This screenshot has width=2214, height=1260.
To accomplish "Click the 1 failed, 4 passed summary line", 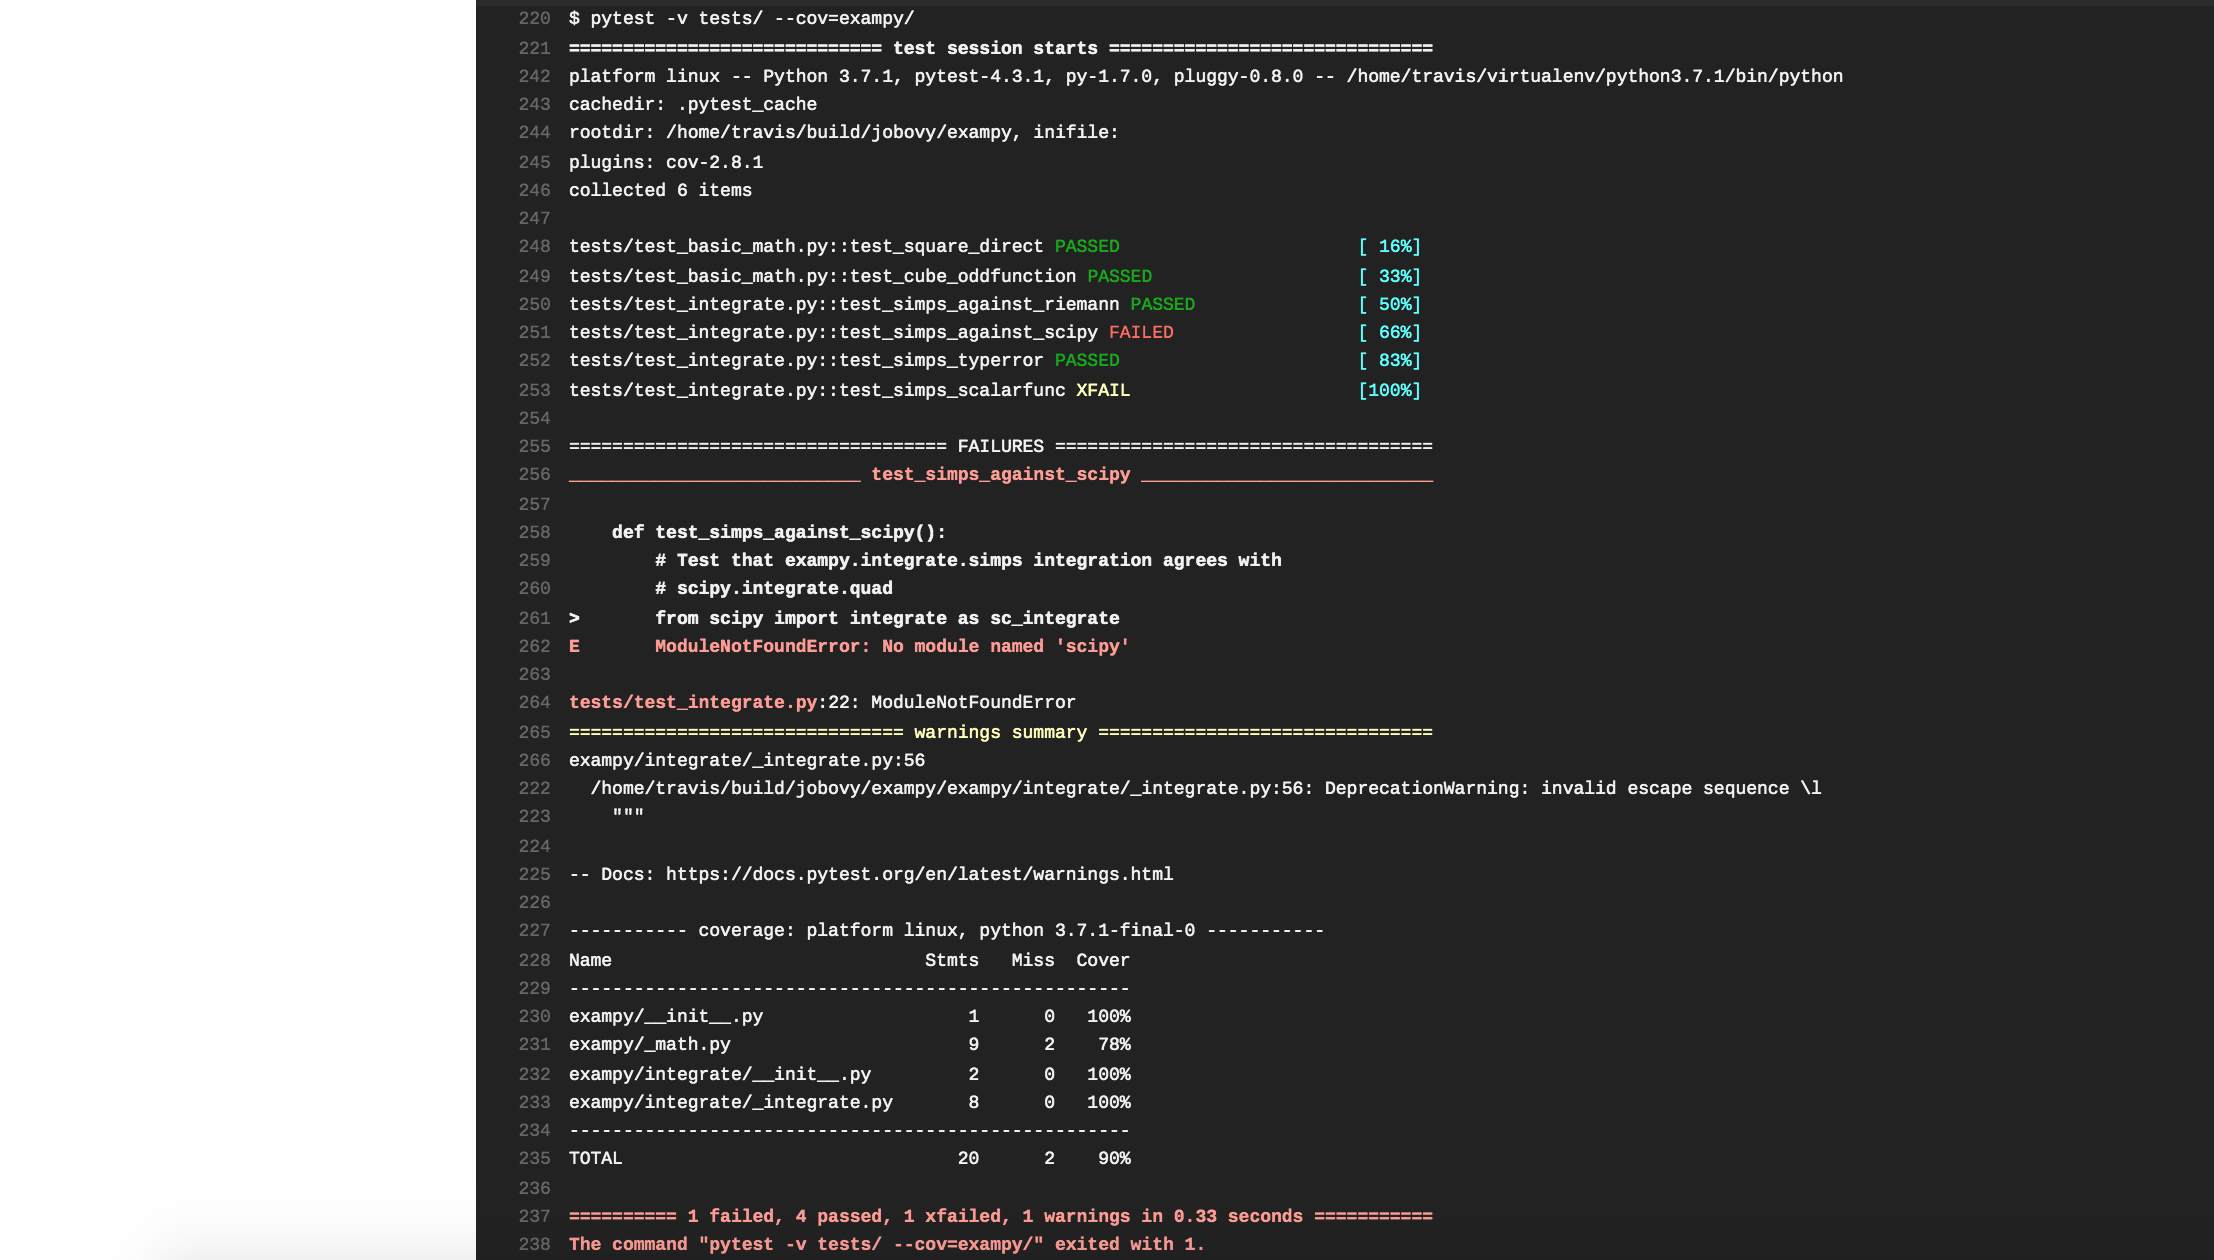I will 1001,1216.
